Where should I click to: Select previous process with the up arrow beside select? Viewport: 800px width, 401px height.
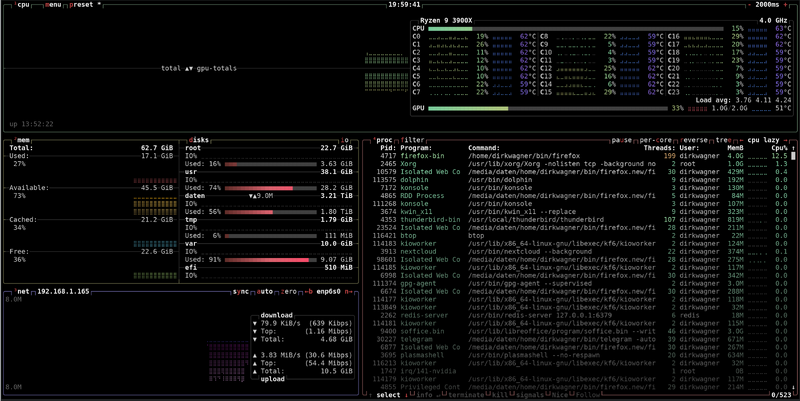click(371, 395)
